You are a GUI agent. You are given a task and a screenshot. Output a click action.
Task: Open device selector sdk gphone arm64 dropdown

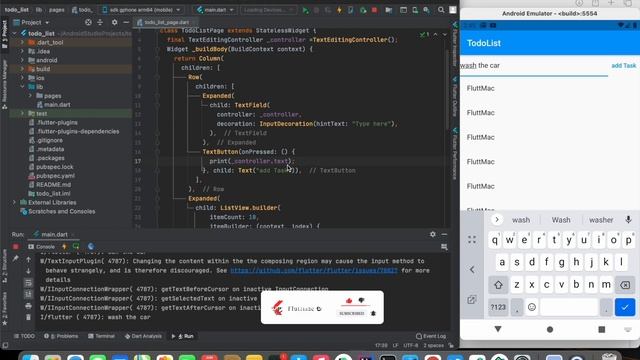141,10
